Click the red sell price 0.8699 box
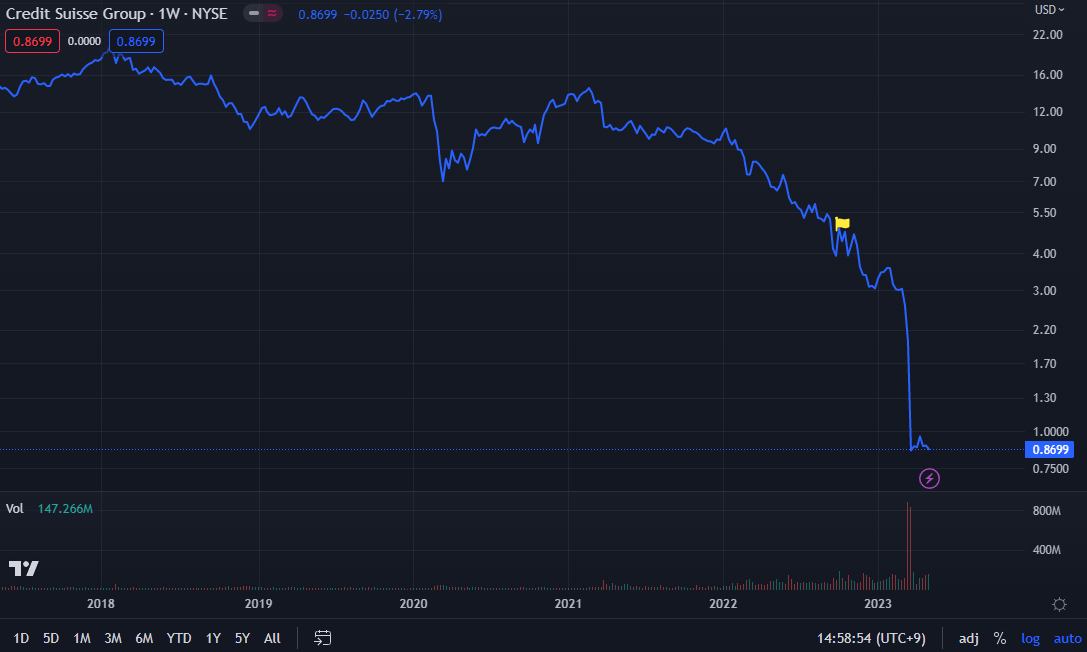Screen dimensions: 1087x652 [33, 42]
